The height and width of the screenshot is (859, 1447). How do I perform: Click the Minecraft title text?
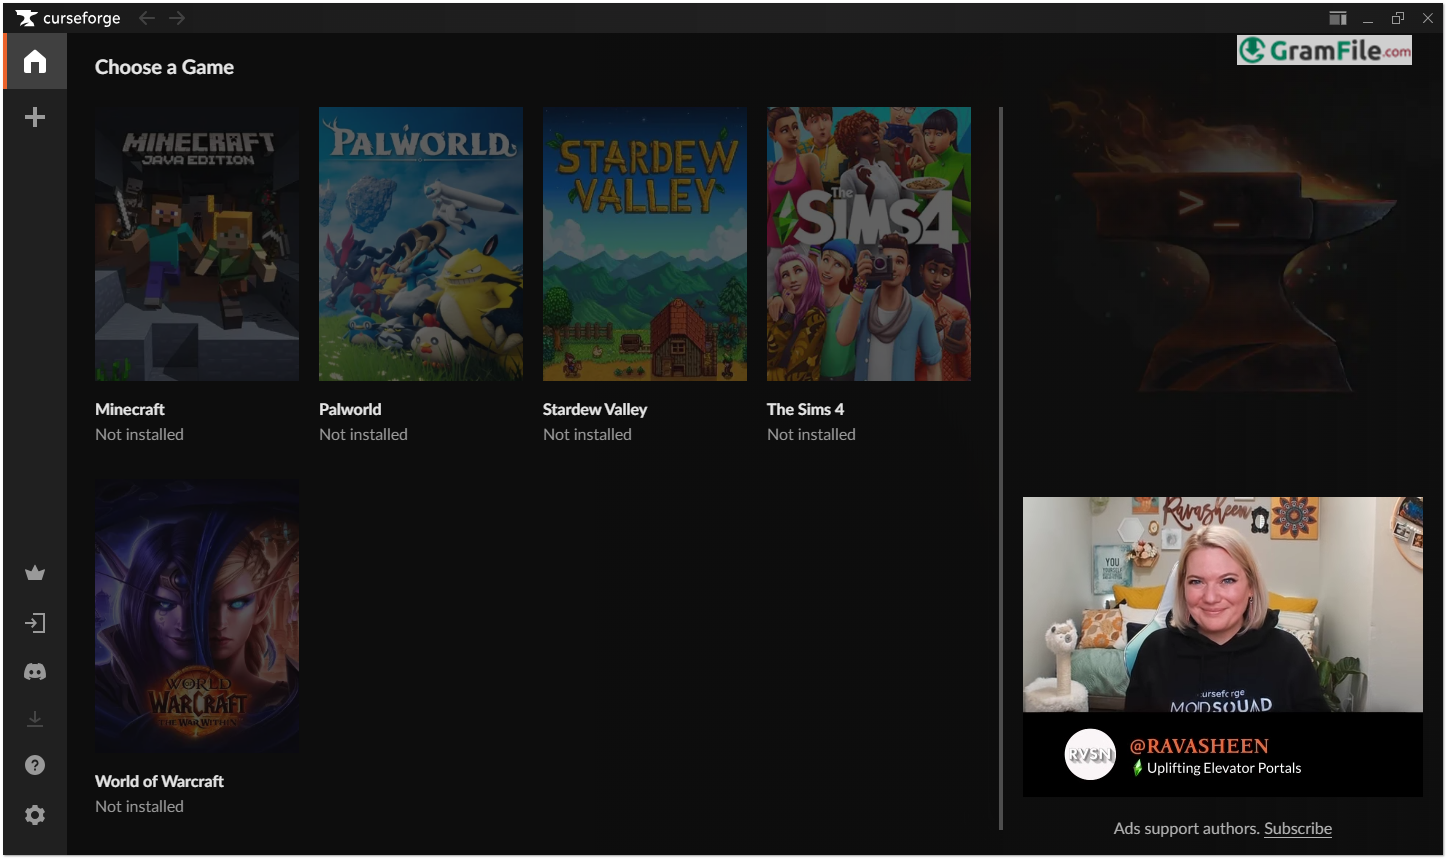(x=130, y=409)
